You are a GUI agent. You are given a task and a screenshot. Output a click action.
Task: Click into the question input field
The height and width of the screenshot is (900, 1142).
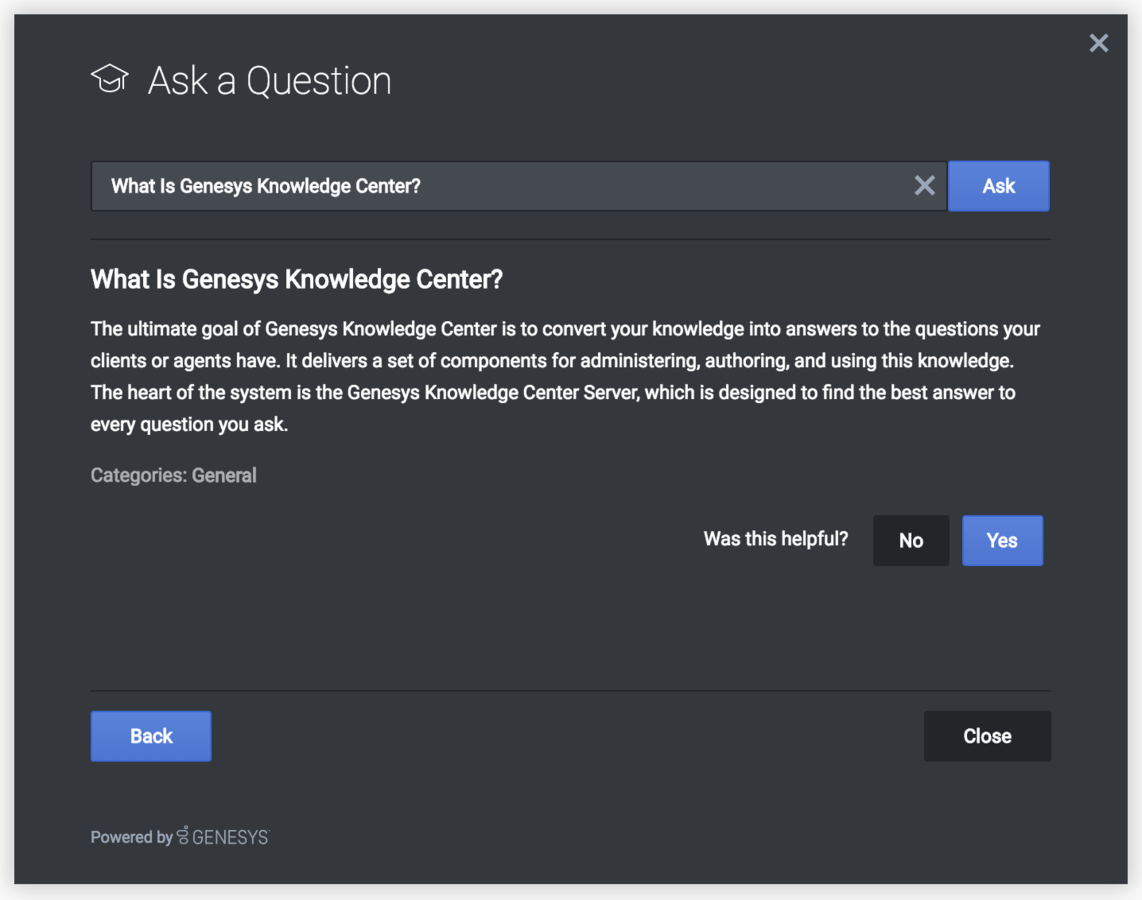[519, 186]
